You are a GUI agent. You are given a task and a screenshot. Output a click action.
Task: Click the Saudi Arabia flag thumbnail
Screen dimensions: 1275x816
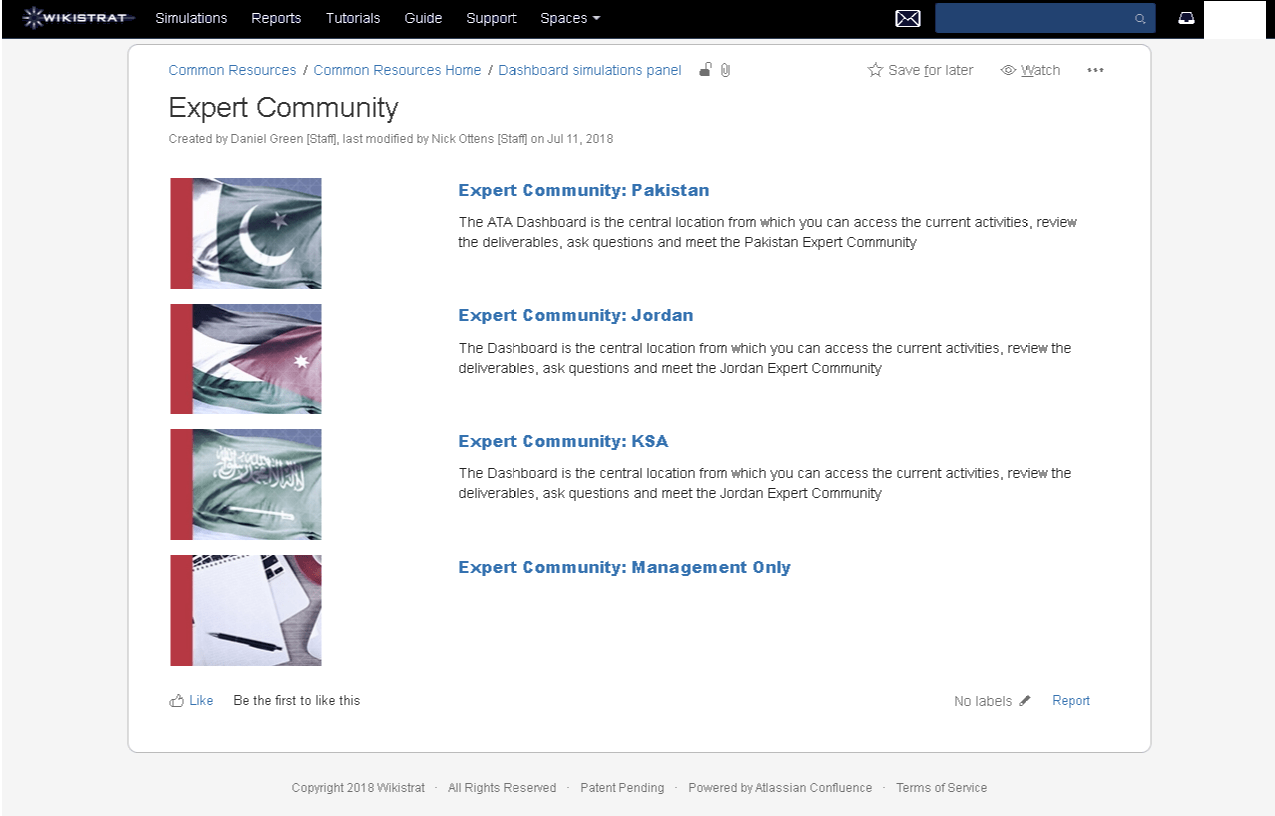coord(246,485)
